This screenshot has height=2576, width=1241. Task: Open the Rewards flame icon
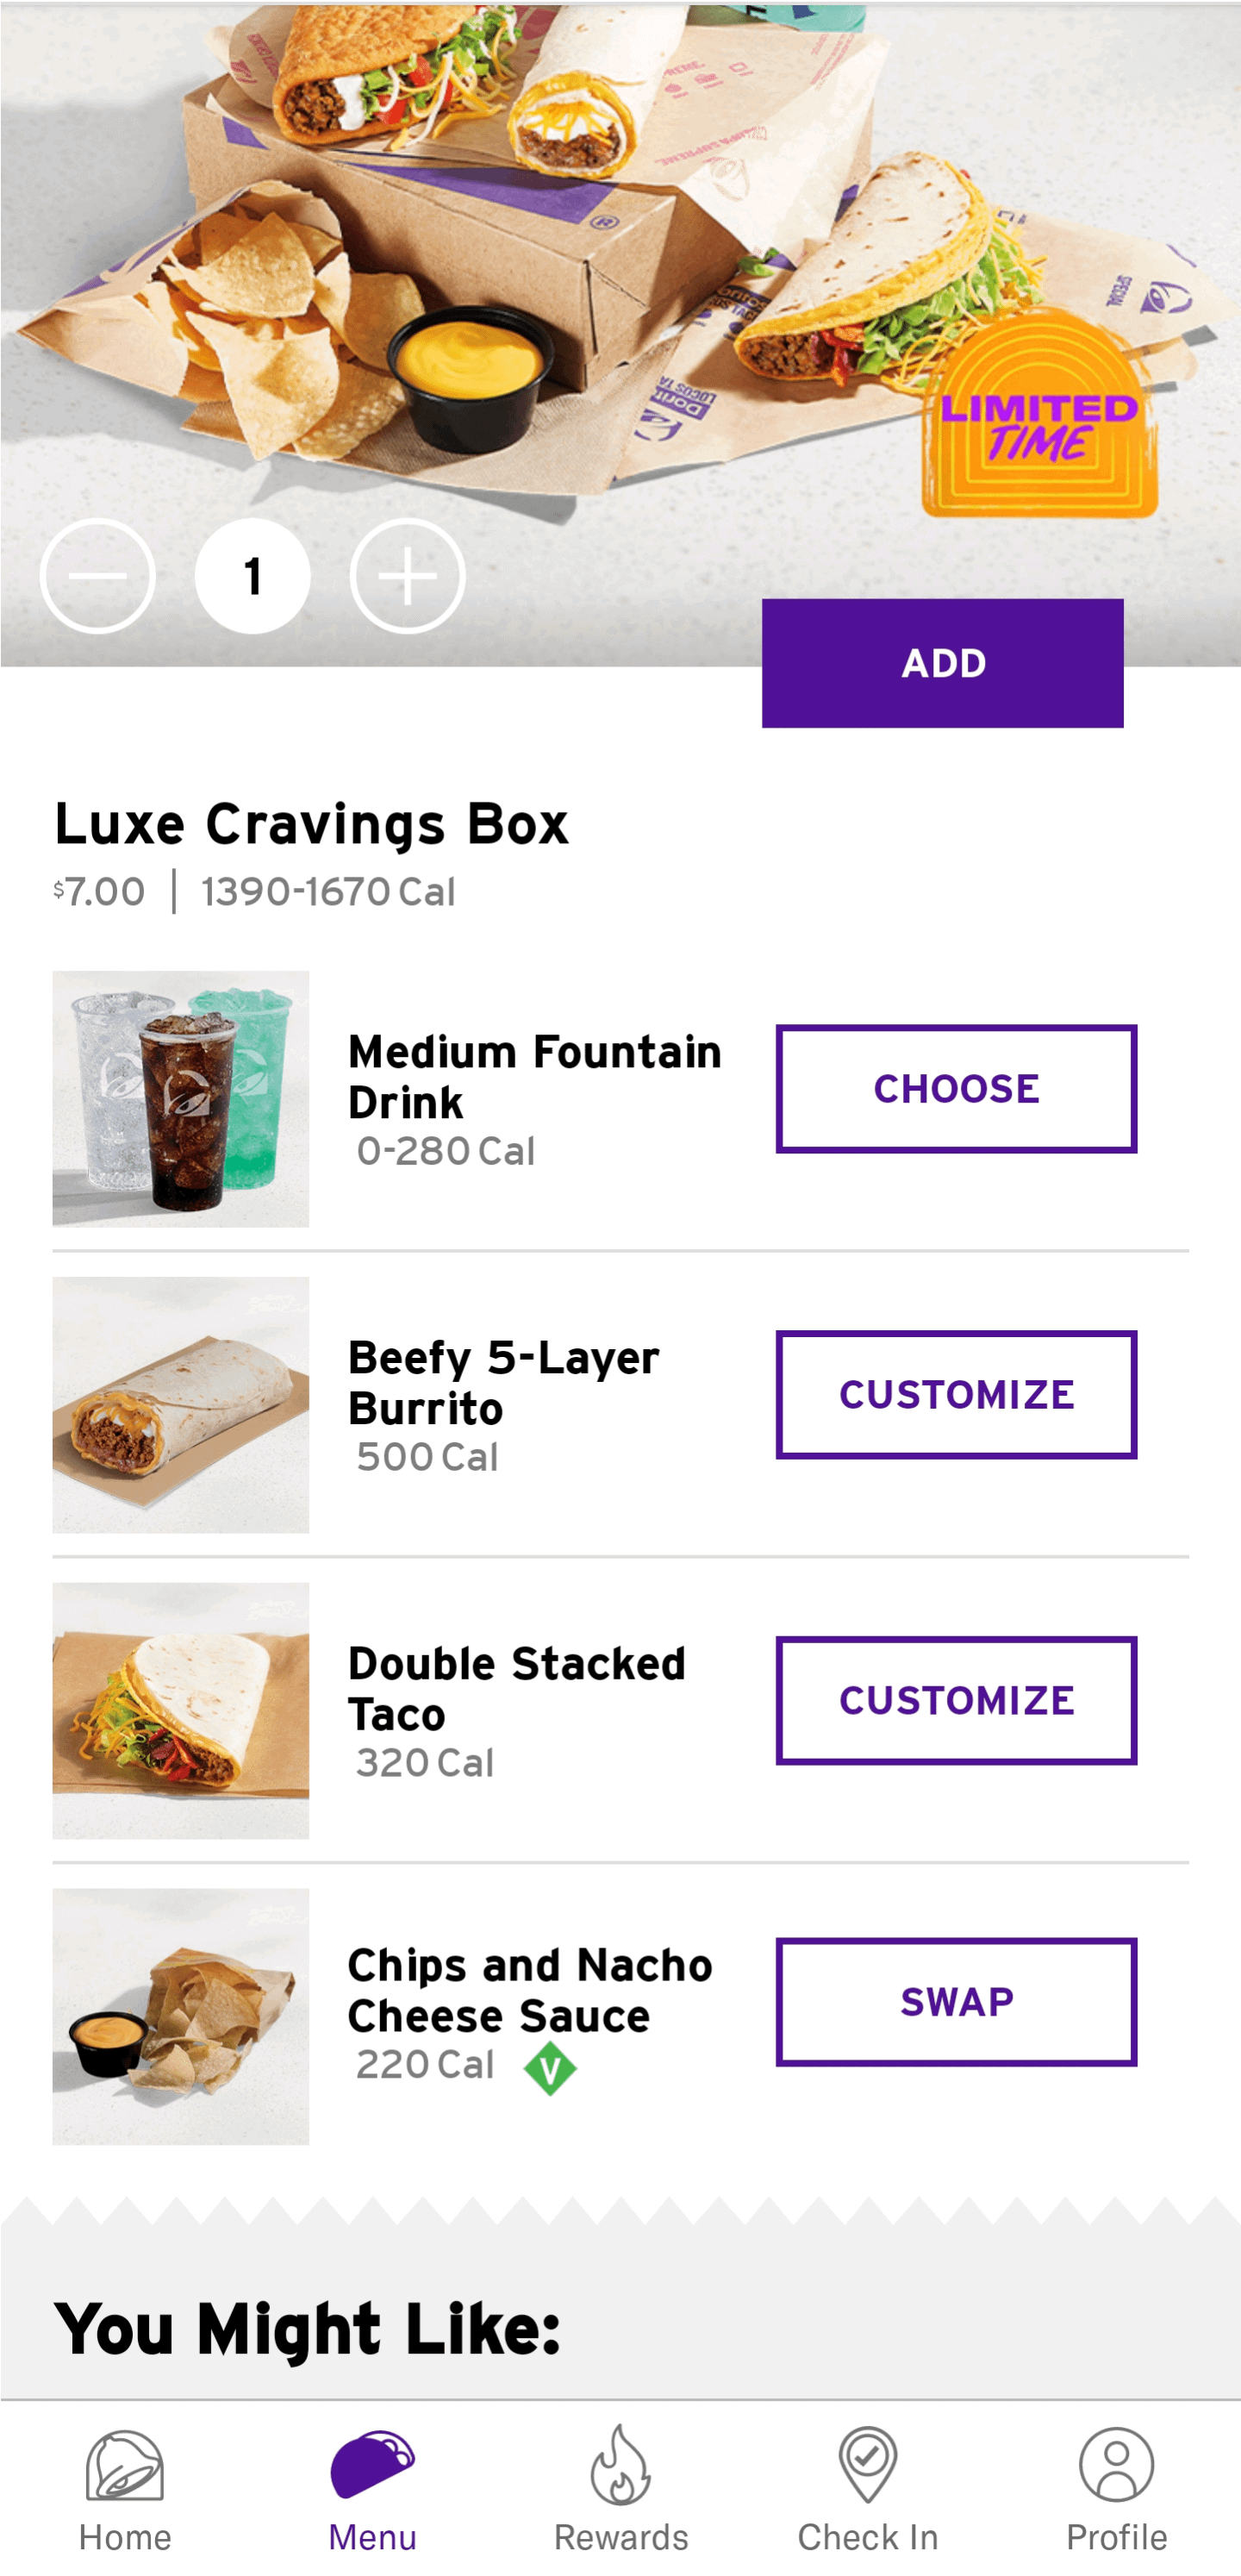[621, 2468]
